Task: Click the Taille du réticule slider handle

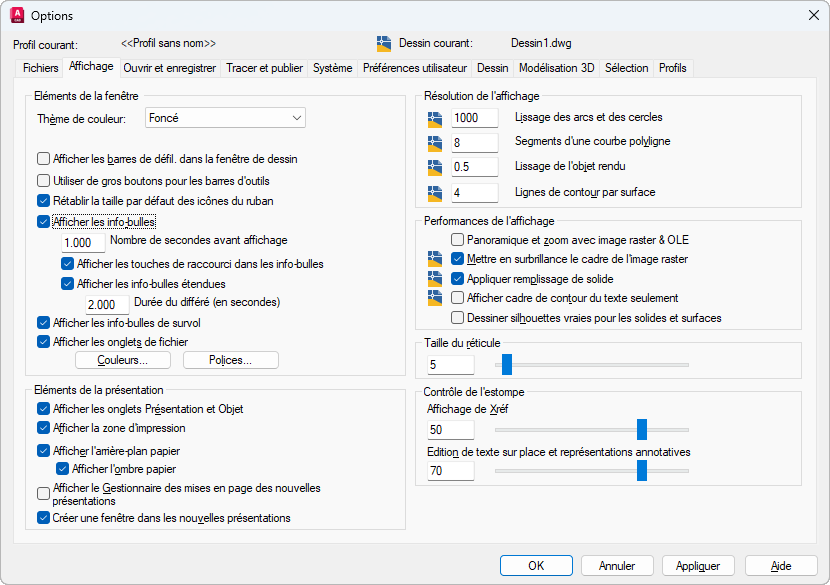Action: point(507,364)
